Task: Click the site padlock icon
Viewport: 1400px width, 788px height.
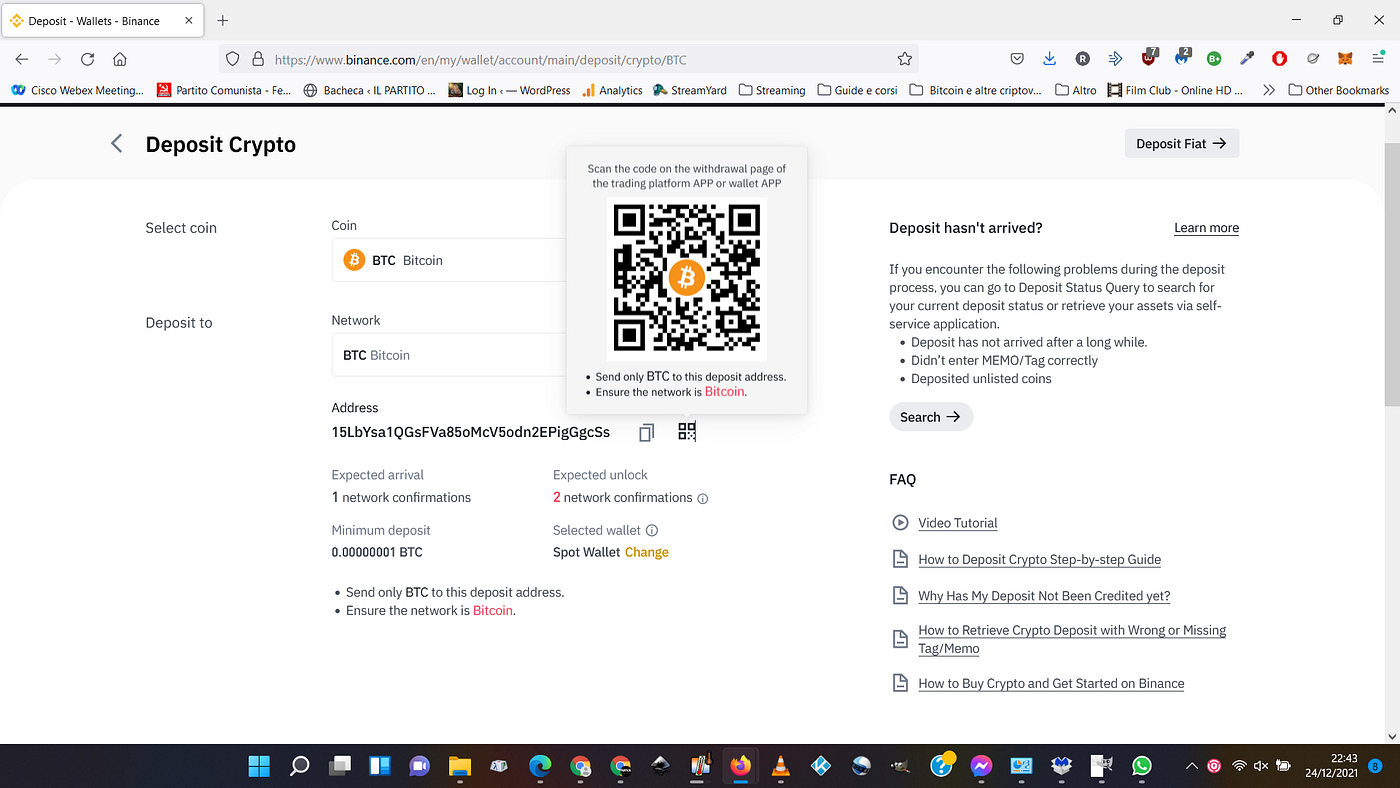Action: point(258,59)
